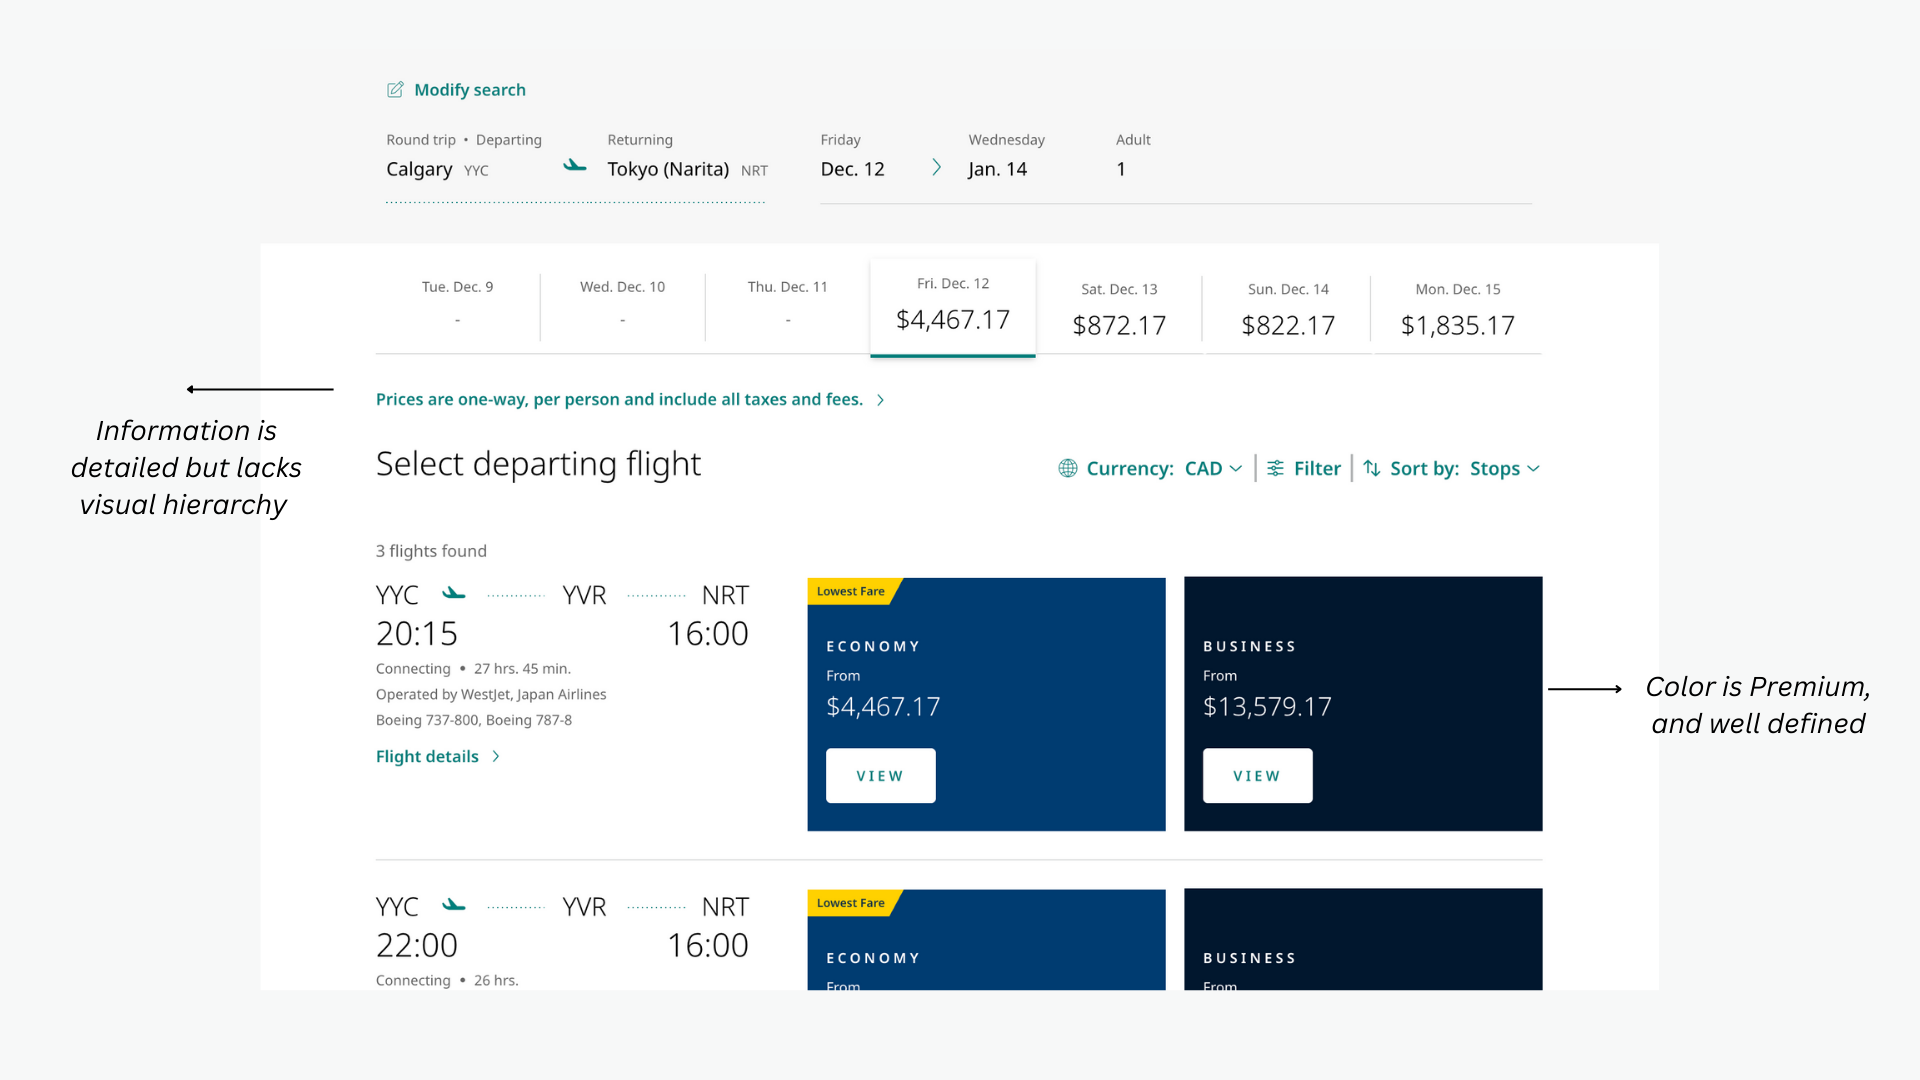Click arrow between Dec. 12 and Jan. 14
The height and width of the screenshot is (1080, 1920).
936,168
